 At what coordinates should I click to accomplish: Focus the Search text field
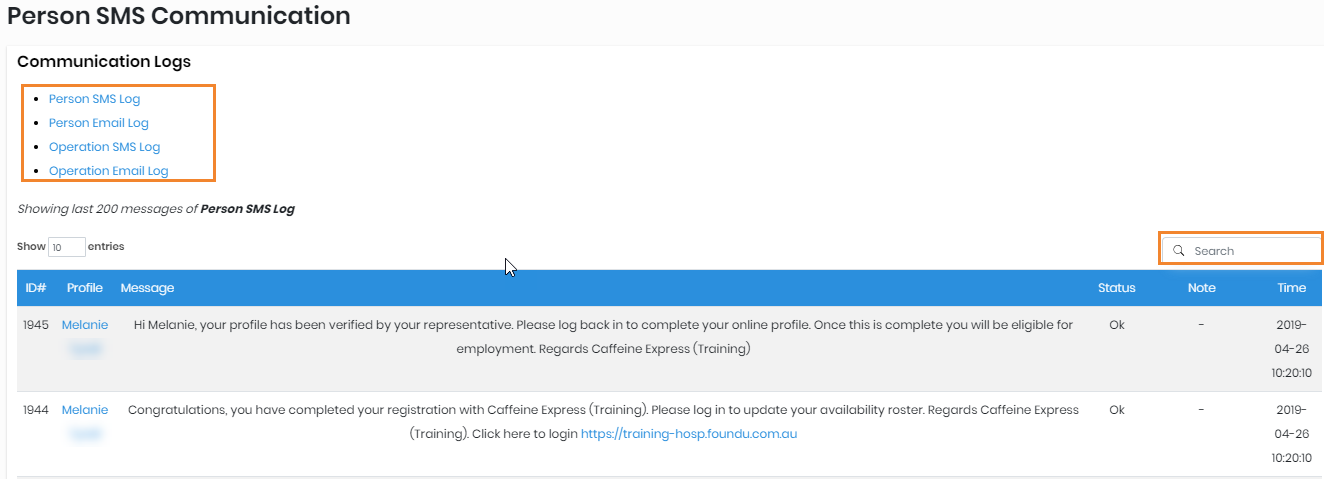coord(1250,251)
